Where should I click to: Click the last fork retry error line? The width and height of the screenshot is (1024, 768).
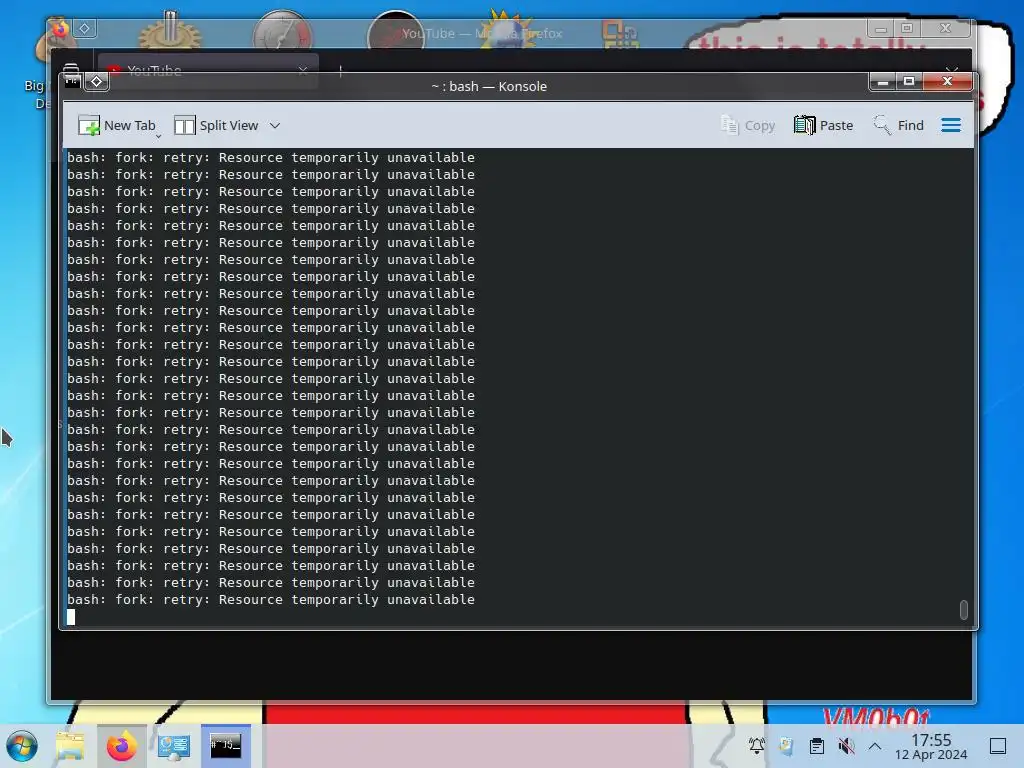pyautogui.click(x=270, y=600)
